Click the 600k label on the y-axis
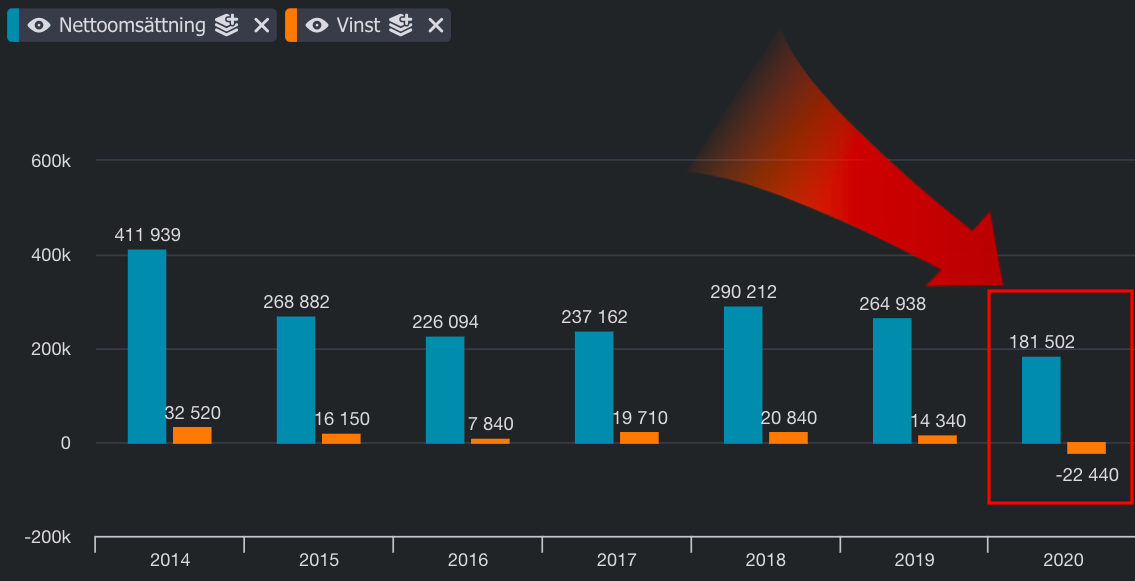Image resolution: width=1135 pixels, height=581 pixels. click(x=49, y=161)
